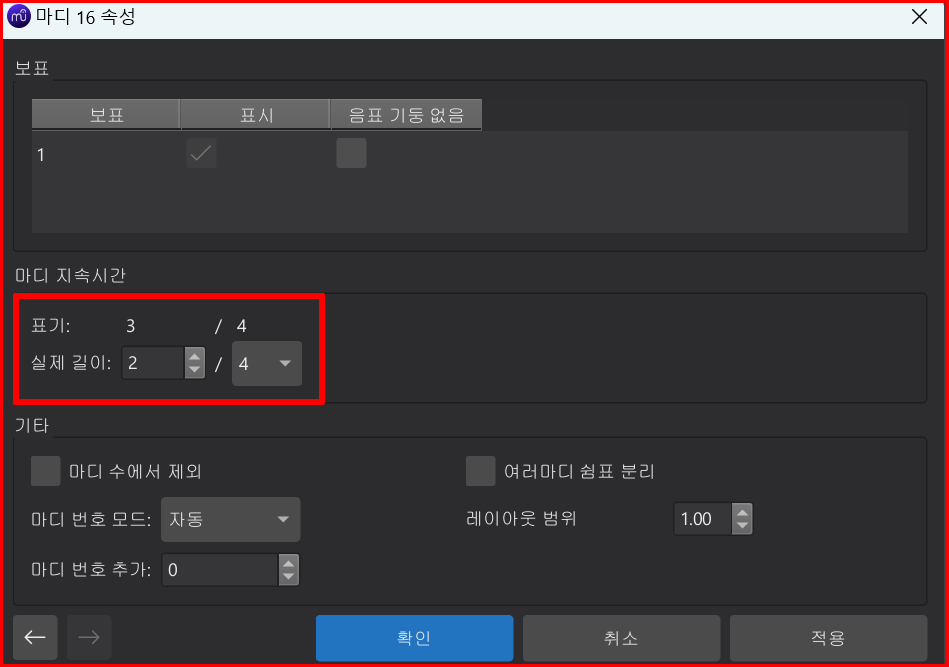Screen dimensions: 949x667
Task: Click the 취소 button
Action: [x=622, y=638]
